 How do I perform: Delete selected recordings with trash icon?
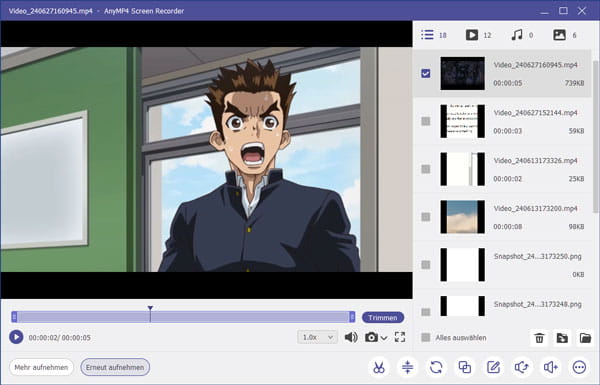tap(539, 338)
